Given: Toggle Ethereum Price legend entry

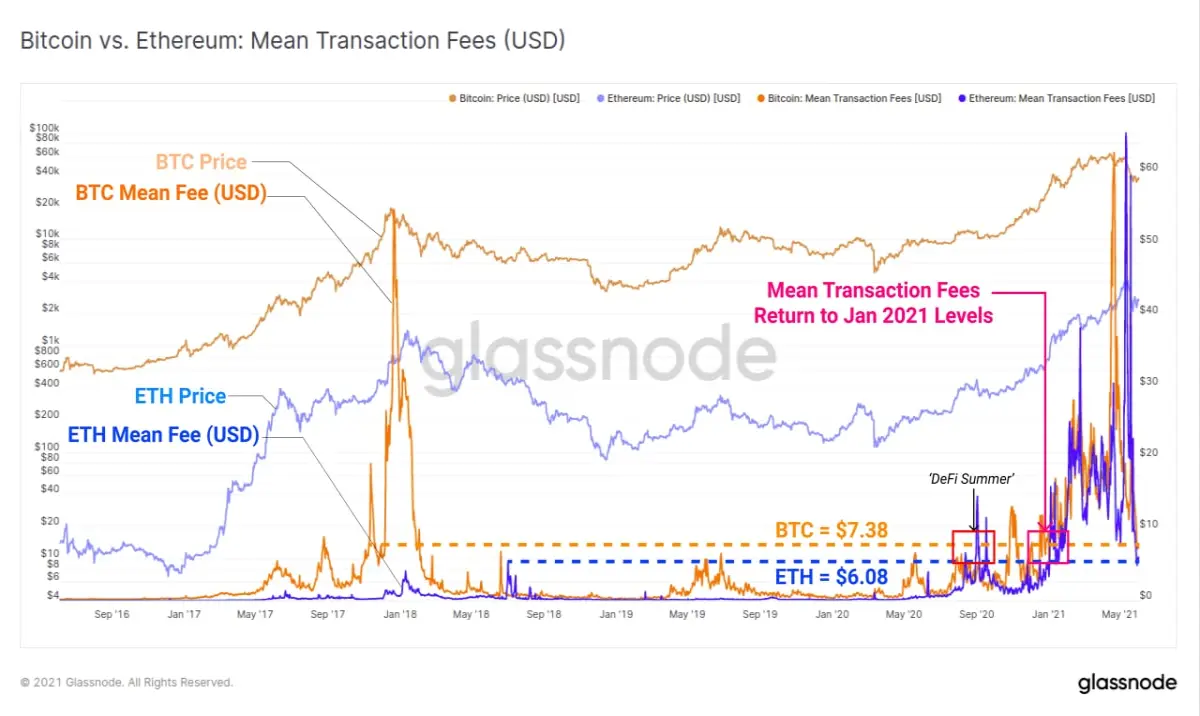Looking at the screenshot, I should click(x=668, y=99).
